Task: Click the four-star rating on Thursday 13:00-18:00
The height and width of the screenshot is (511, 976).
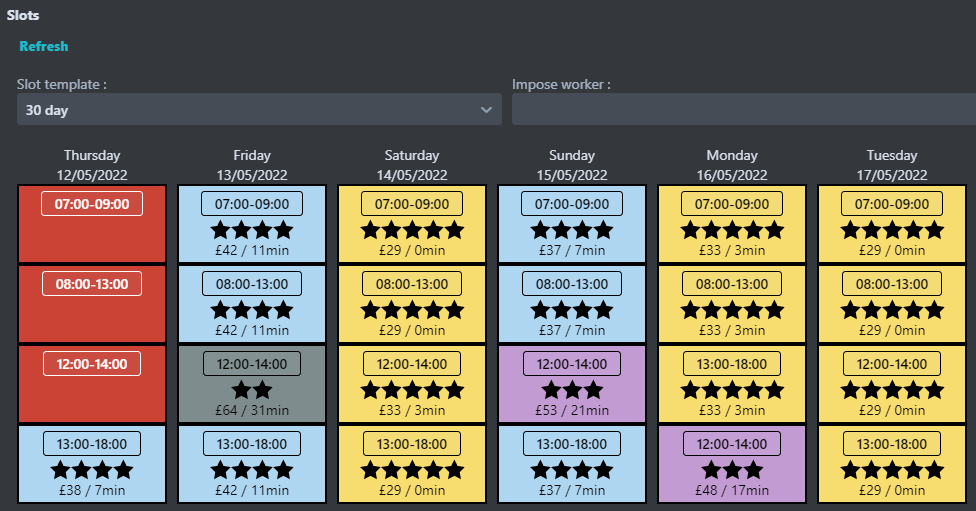Action: tap(92, 470)
